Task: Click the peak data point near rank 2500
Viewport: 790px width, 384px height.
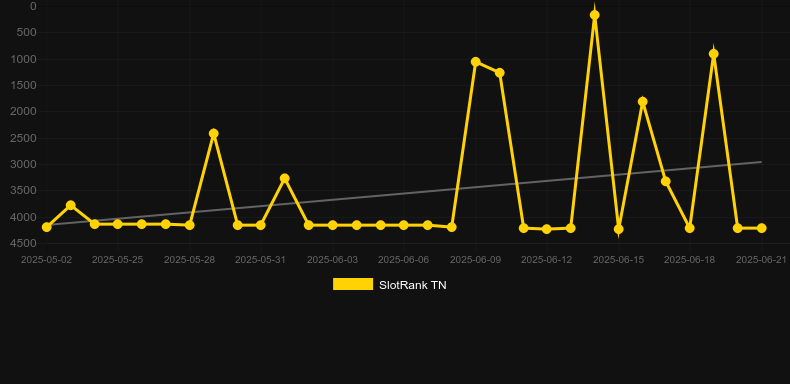Action: point(214,134)
